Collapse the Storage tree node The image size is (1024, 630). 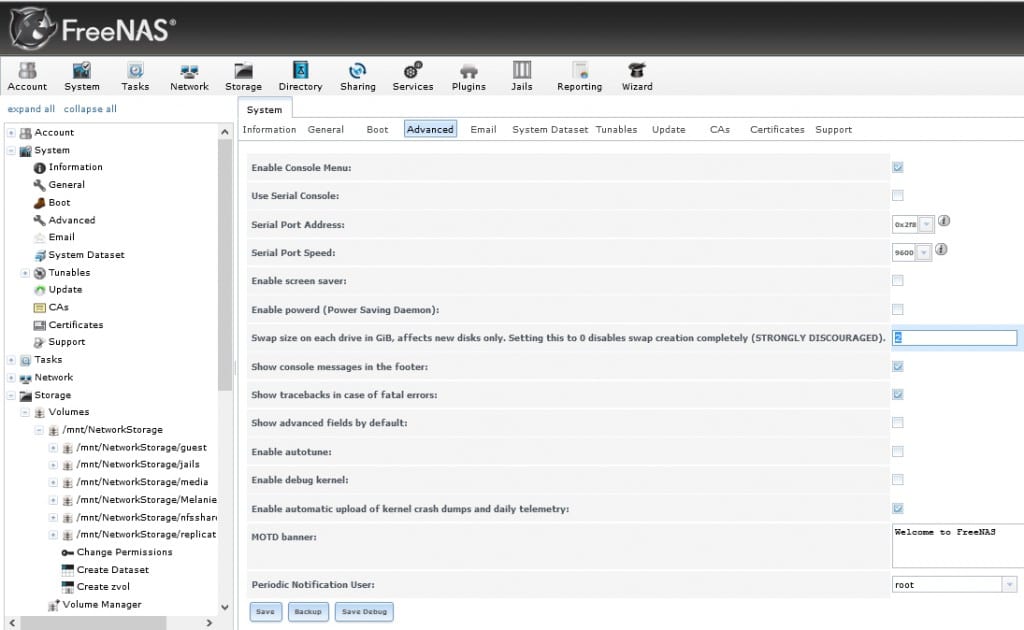(11, 395)
